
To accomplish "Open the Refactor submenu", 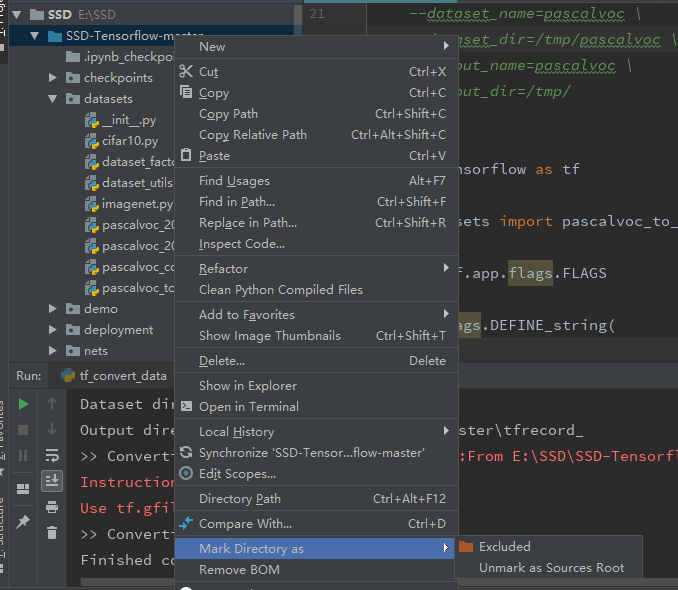I will [x=316, y=268].
